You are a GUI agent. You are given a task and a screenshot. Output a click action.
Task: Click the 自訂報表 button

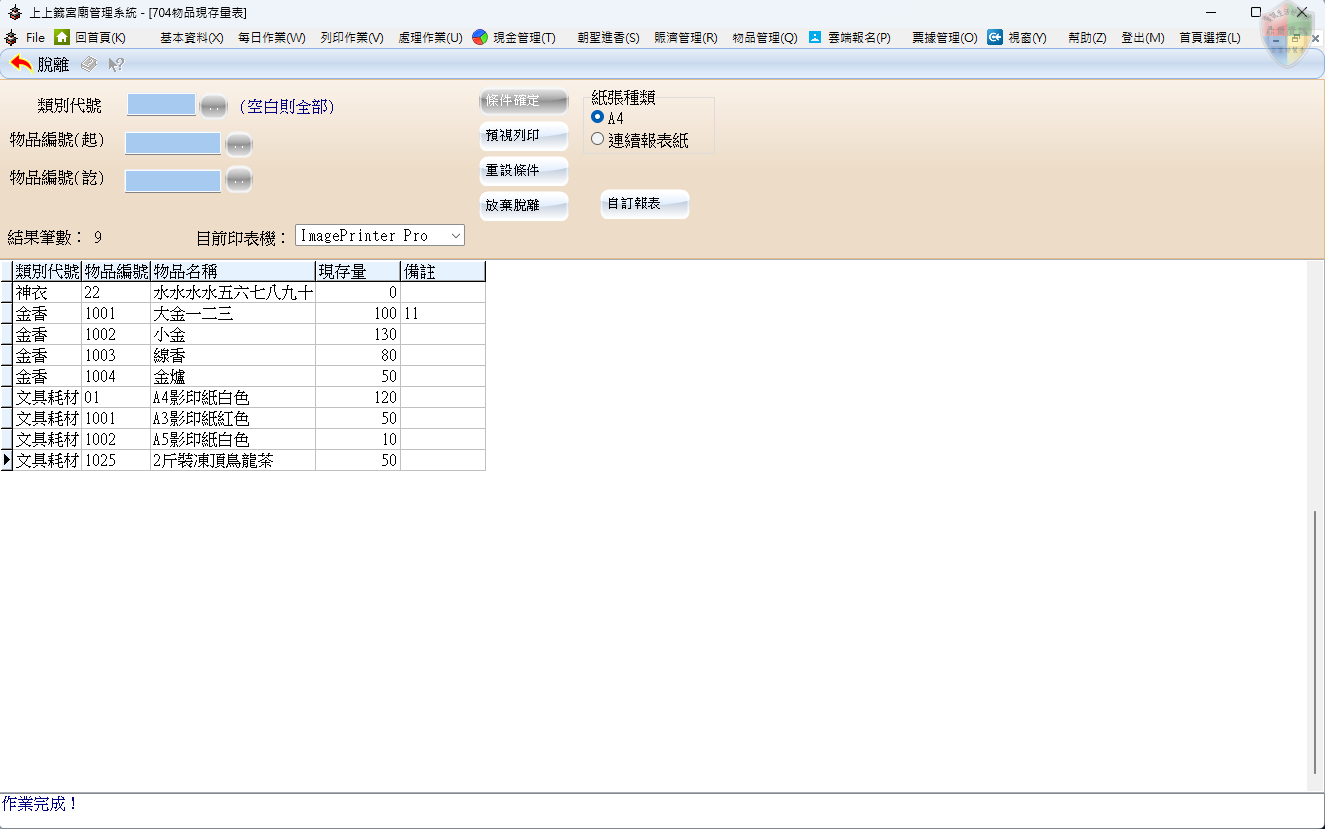pos(644,204)
